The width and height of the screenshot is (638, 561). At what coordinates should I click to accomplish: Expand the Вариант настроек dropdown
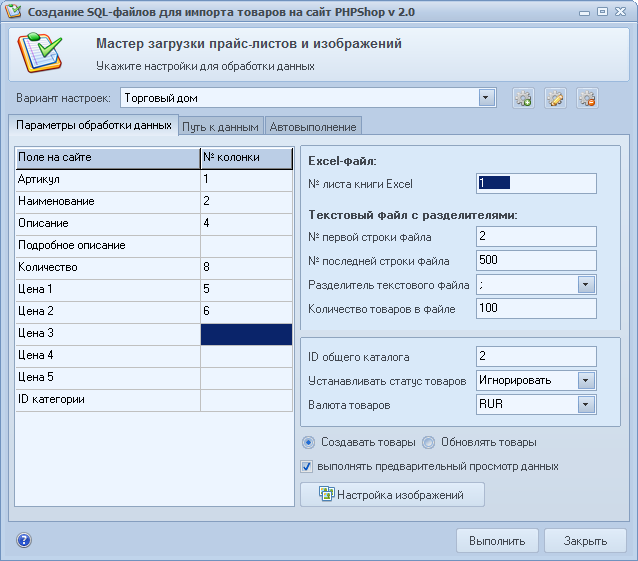click(x=486, y=98)
